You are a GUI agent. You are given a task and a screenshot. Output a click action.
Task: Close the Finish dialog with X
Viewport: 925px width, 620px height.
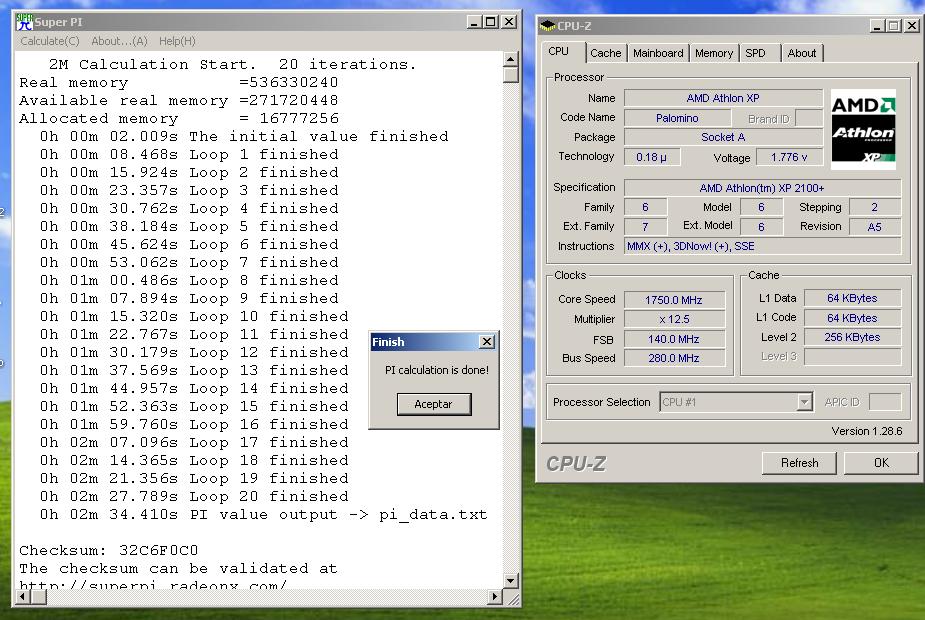(x=487, y=342)
